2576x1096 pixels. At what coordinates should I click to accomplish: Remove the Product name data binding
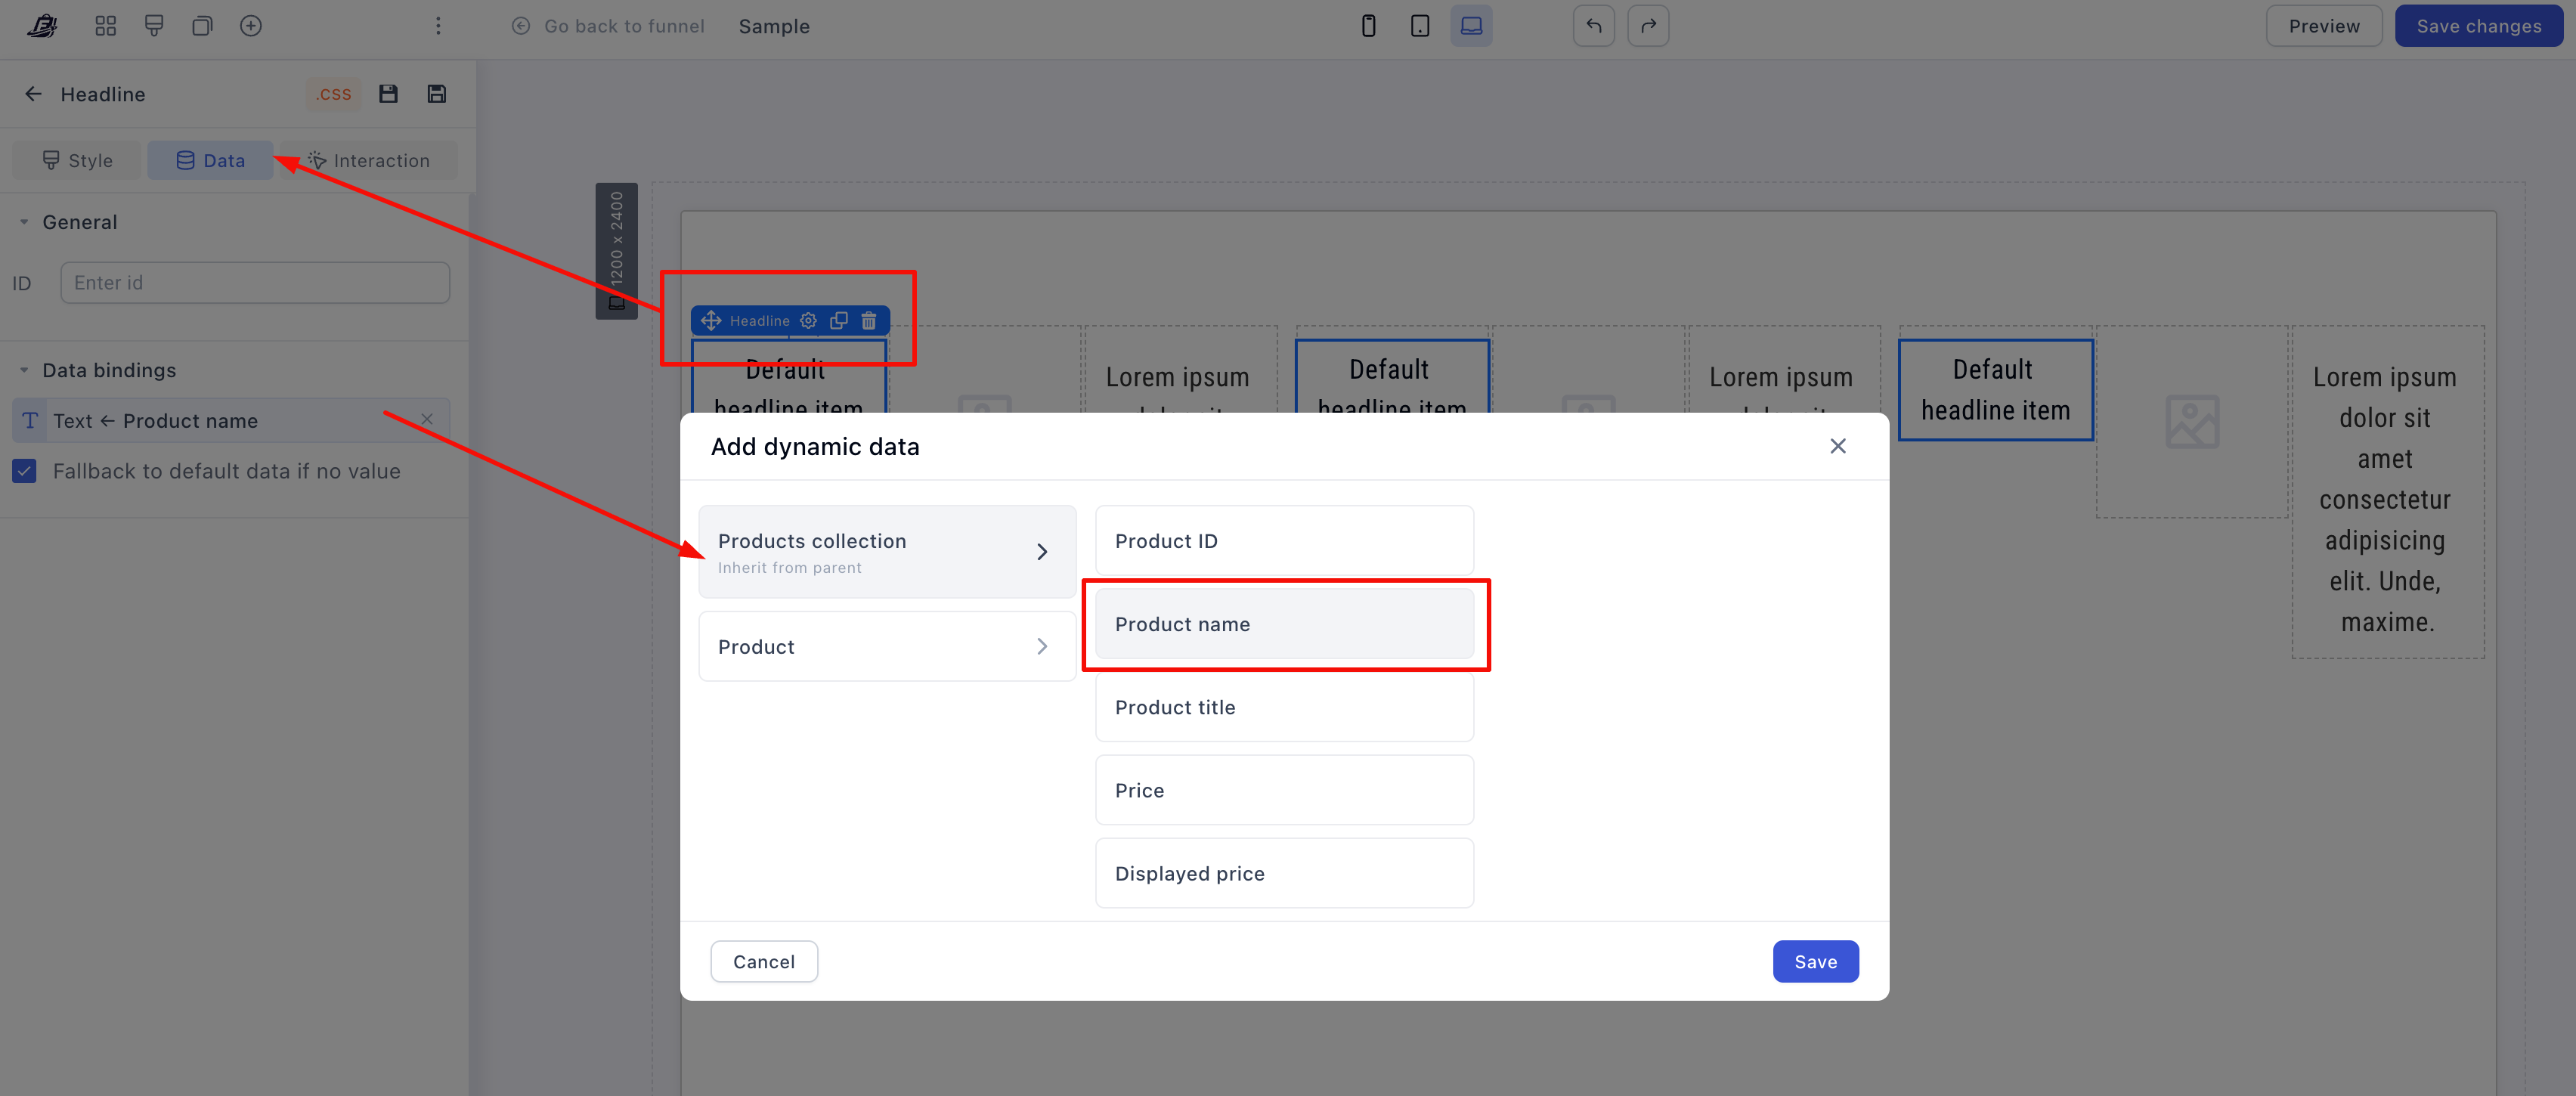point(427,419)
